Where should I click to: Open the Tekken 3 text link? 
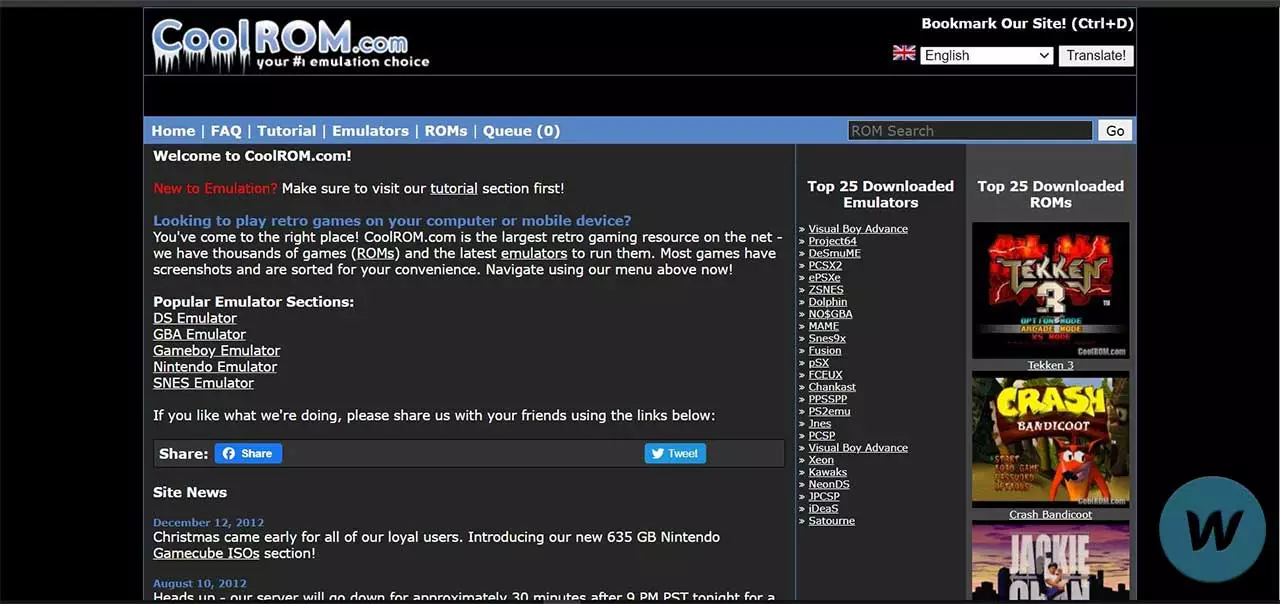[x=1051, y=365]
